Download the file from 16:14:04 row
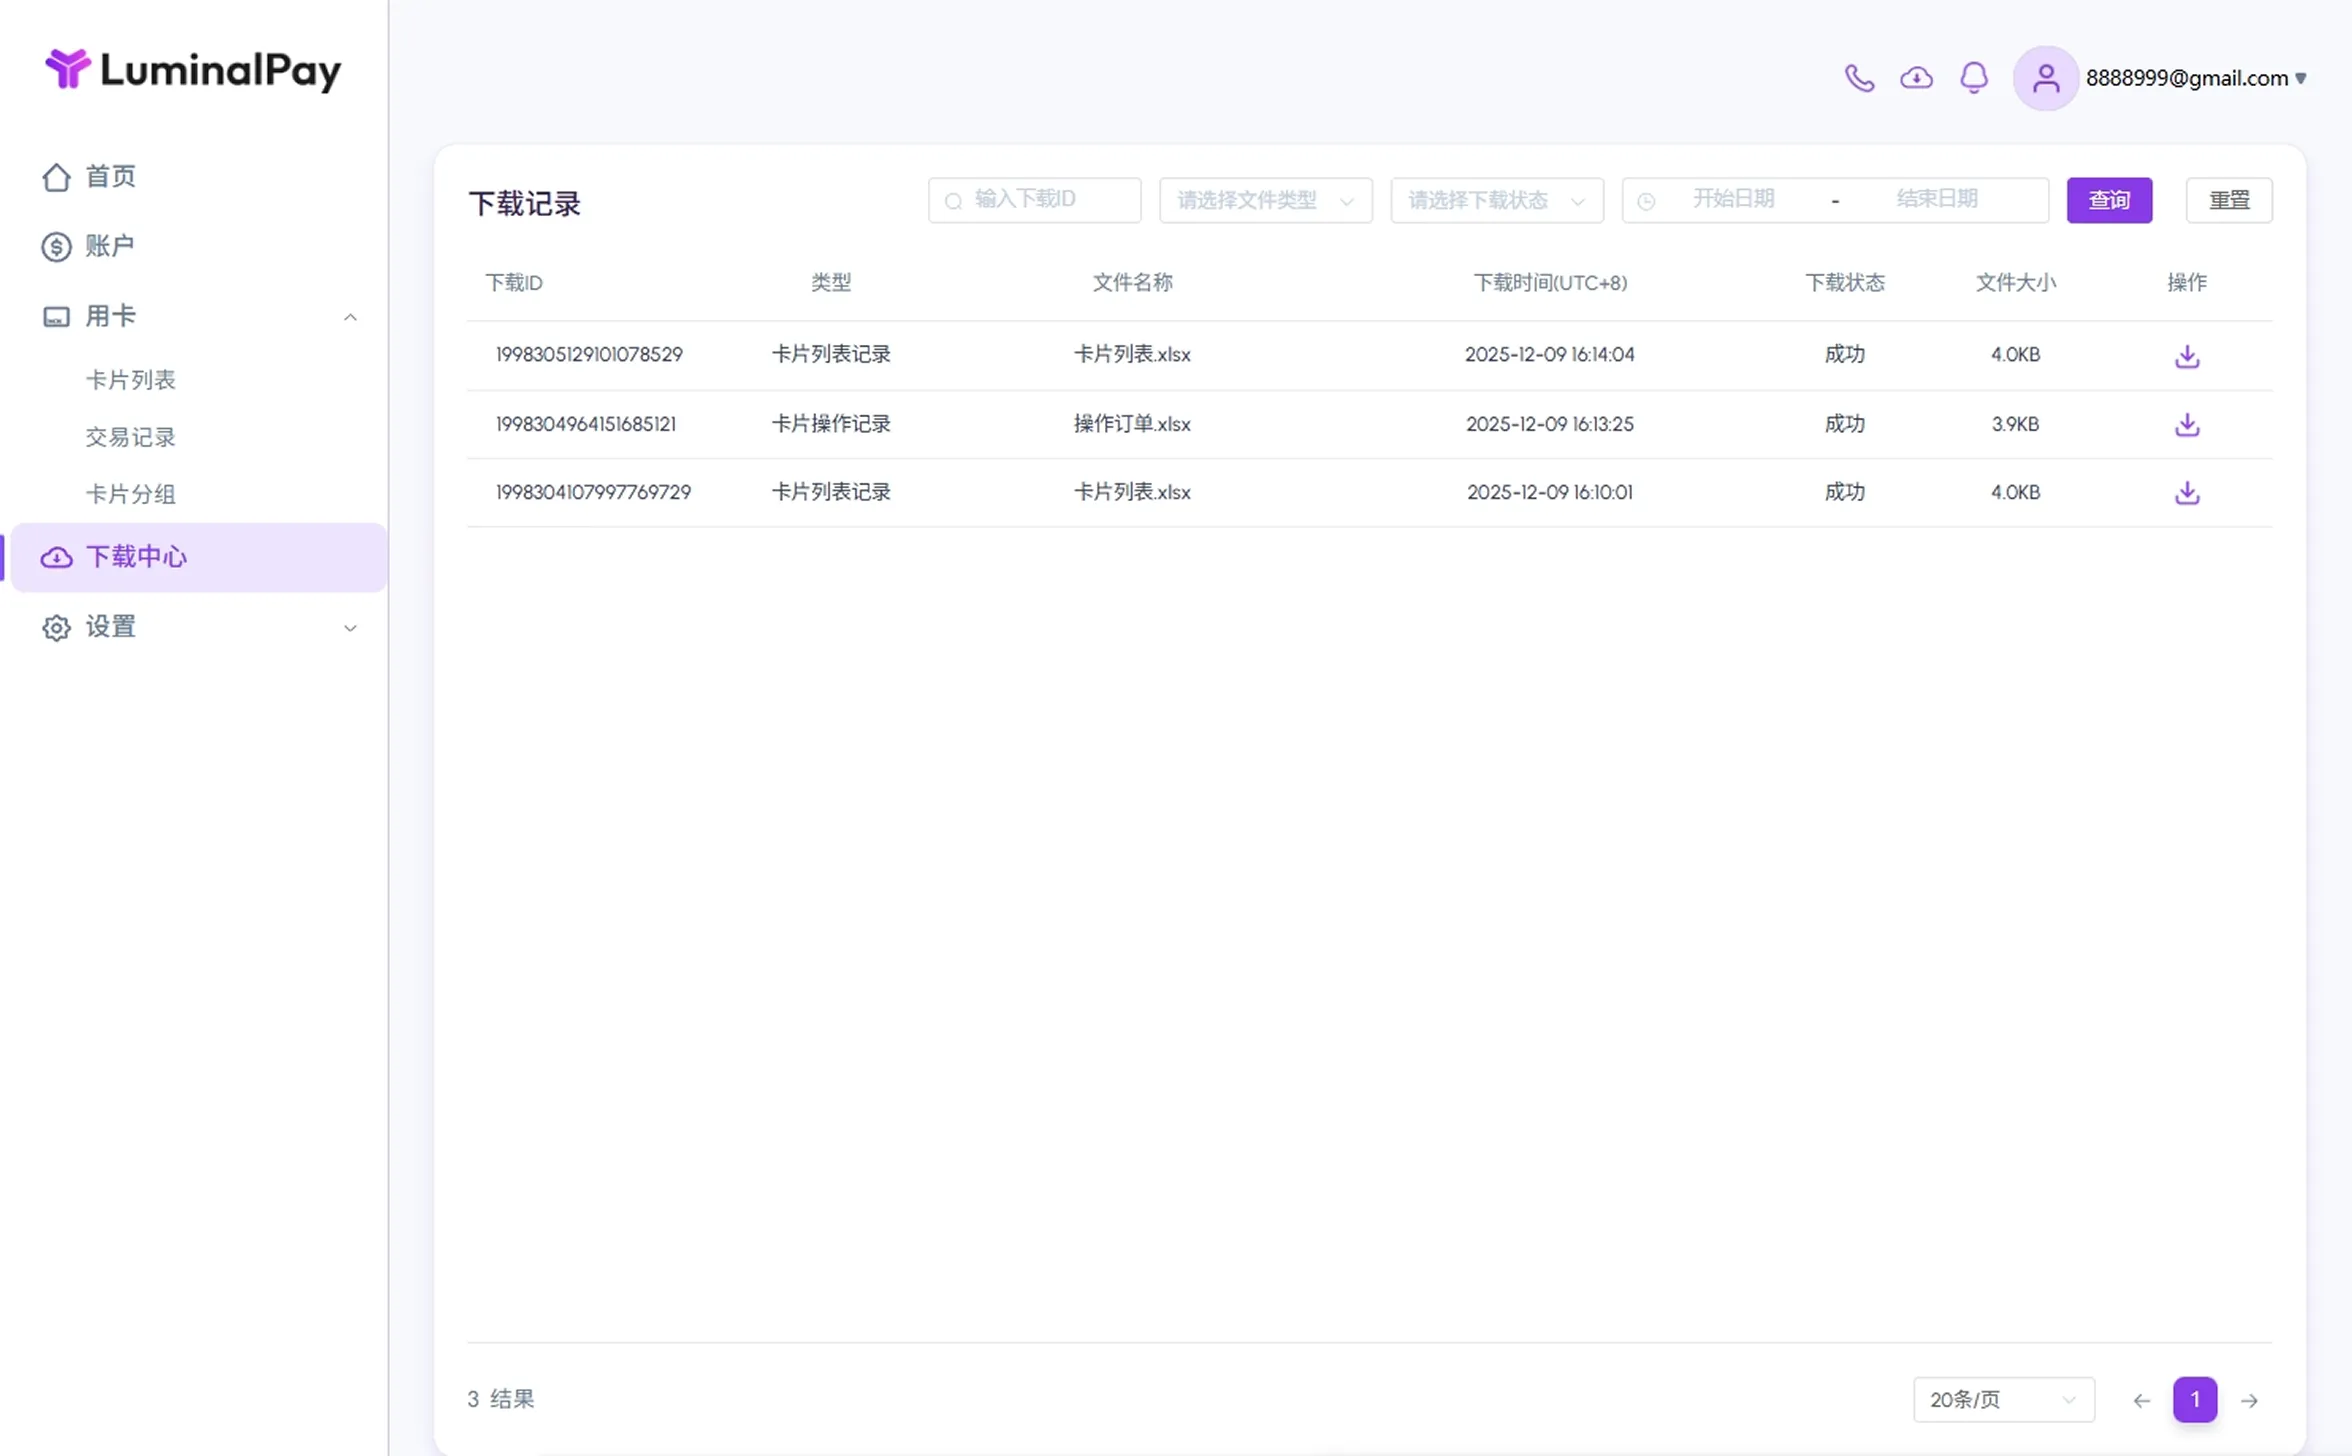This screenshot has width=2352, height=1456. [x=2187, y=356]
